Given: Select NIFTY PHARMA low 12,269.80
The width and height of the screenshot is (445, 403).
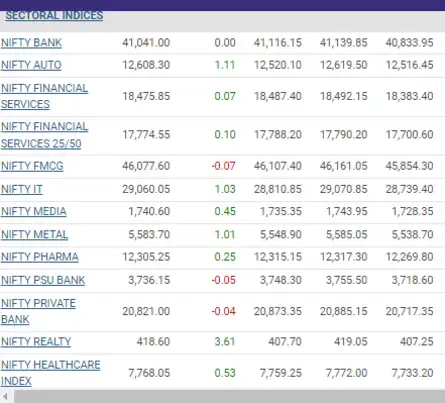Looking at the screenshot, I should pos(410,257).
